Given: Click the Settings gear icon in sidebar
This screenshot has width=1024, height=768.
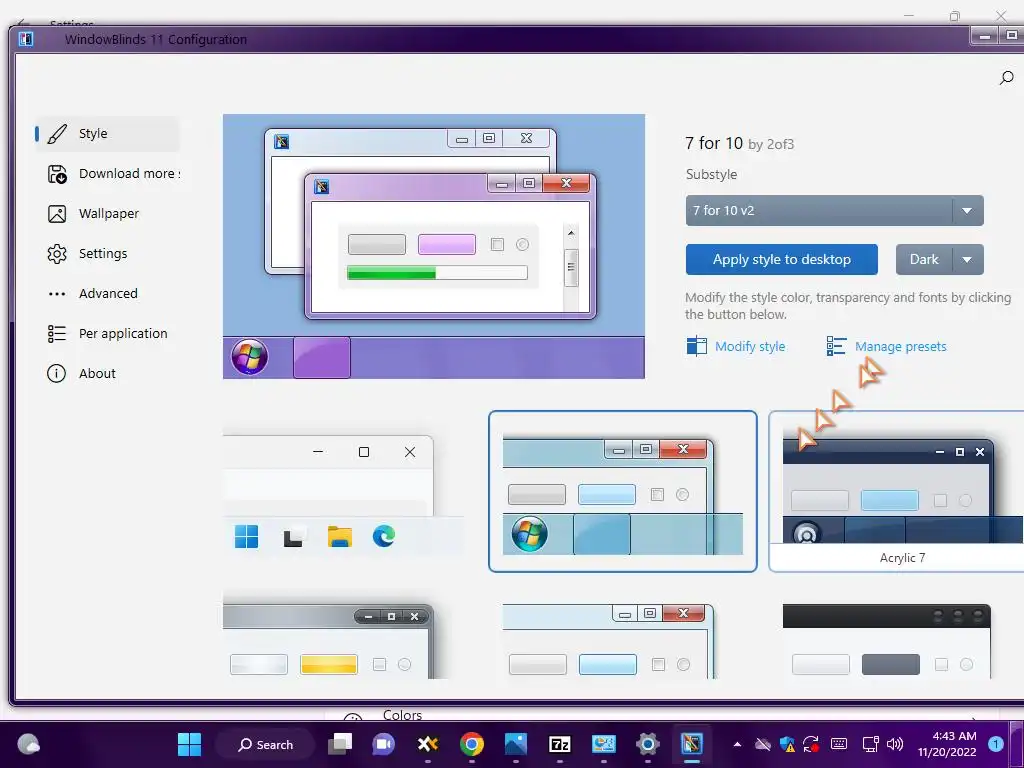Looking at the screenshot, I should [x=57, y=253].
